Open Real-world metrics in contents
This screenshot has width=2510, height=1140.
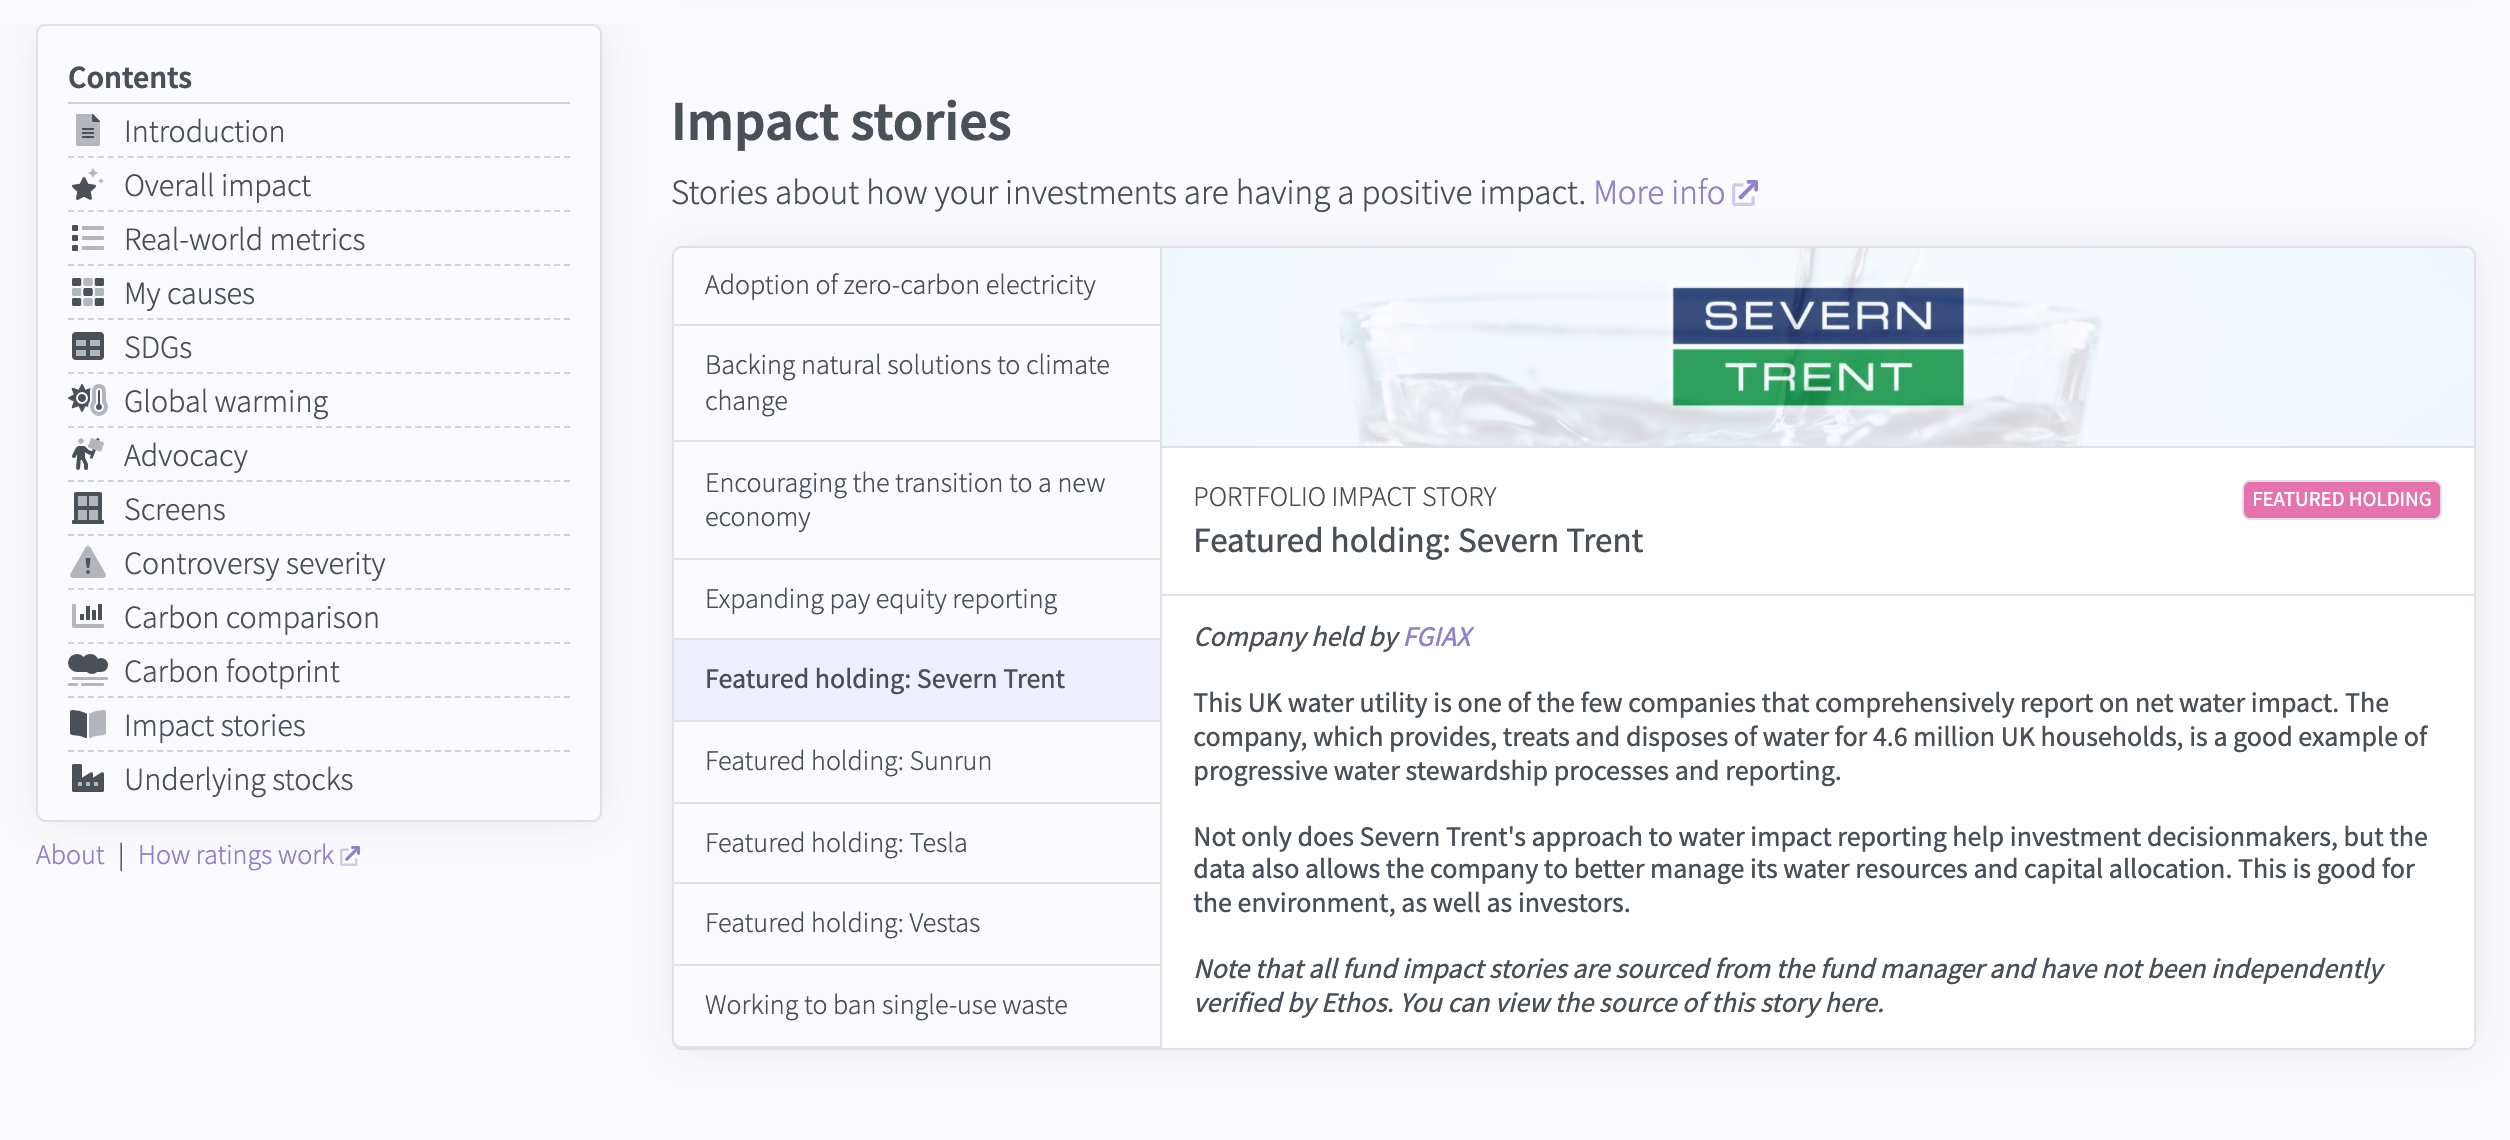tap(244, 240)
